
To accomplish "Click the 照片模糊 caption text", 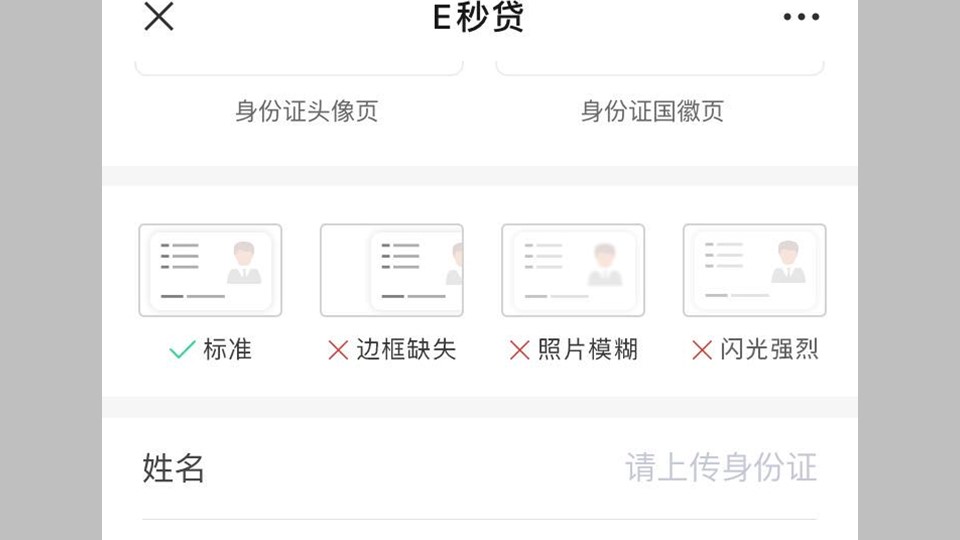I will point(588,350).
